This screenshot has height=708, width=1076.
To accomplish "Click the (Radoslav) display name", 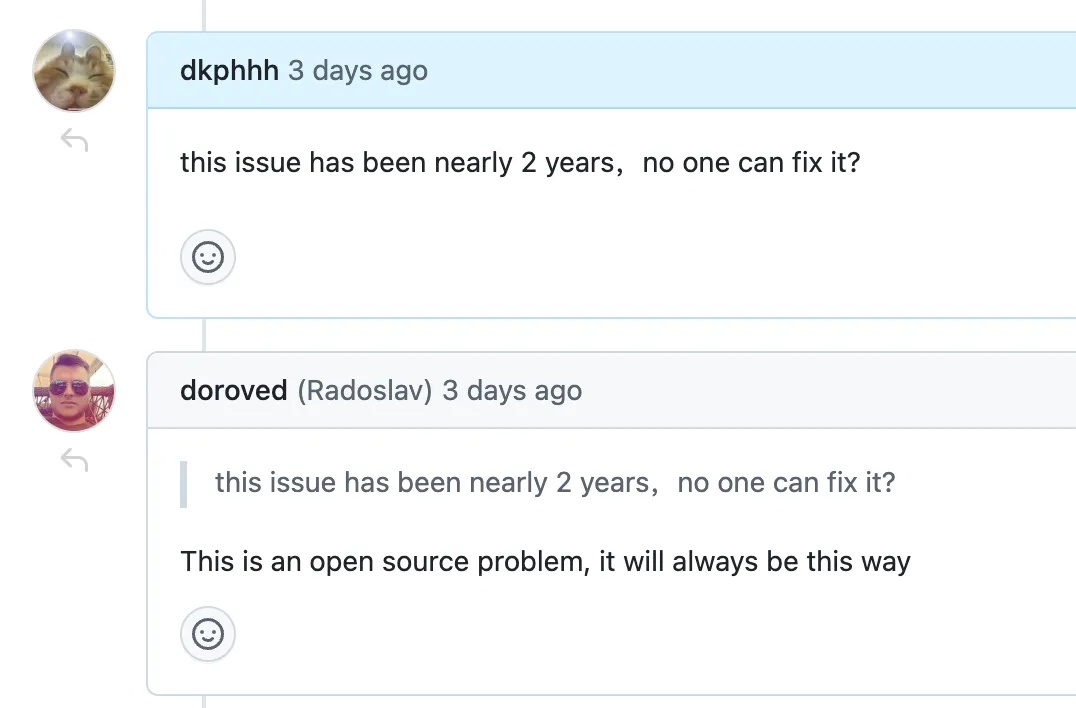I will (x=364, y=390).
